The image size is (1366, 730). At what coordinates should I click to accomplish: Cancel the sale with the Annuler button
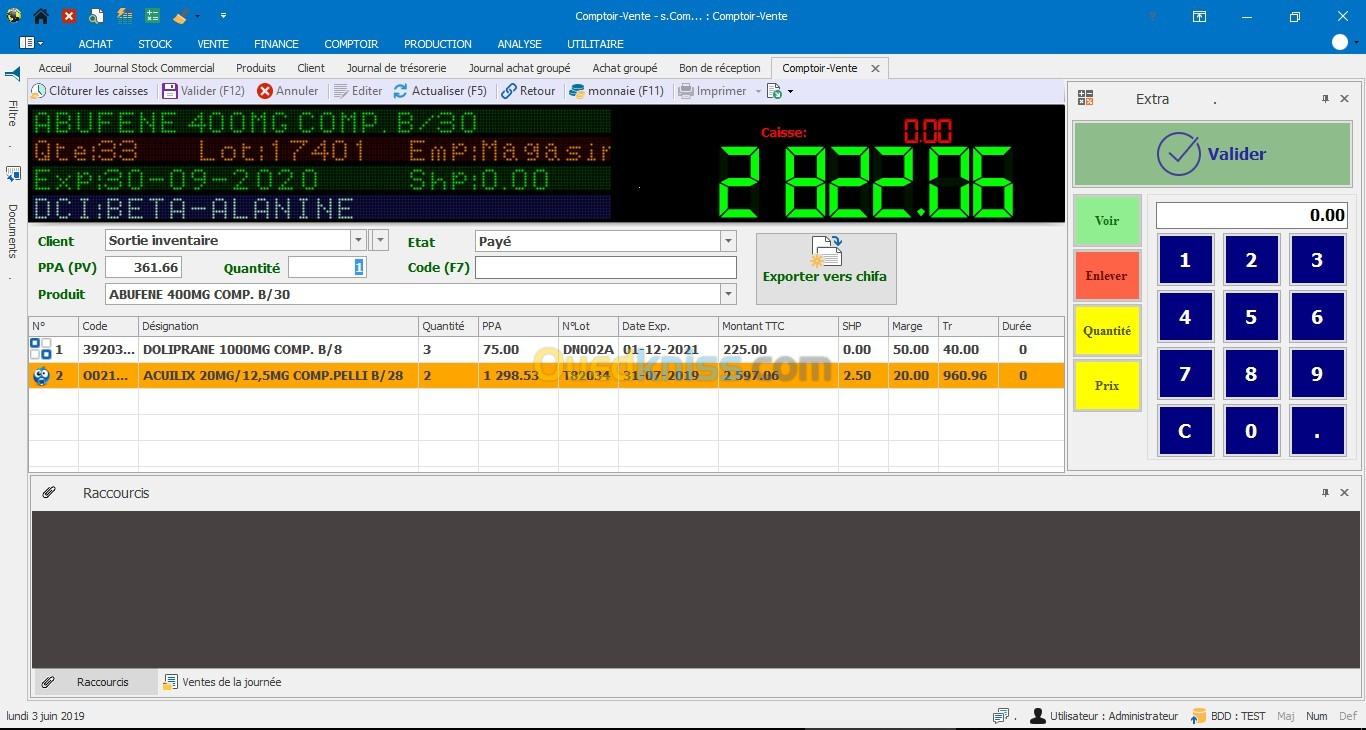click(287, 91)
